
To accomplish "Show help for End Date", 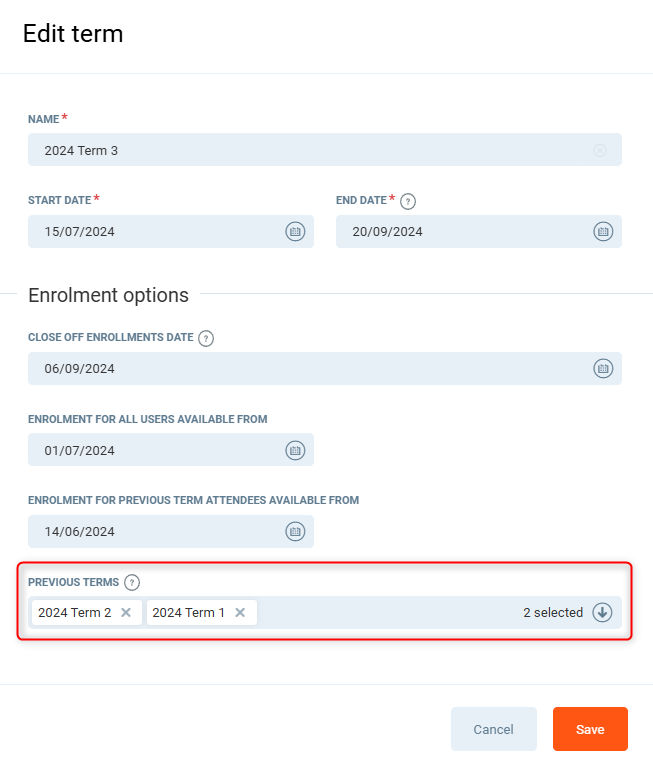I will pos(408,201).
